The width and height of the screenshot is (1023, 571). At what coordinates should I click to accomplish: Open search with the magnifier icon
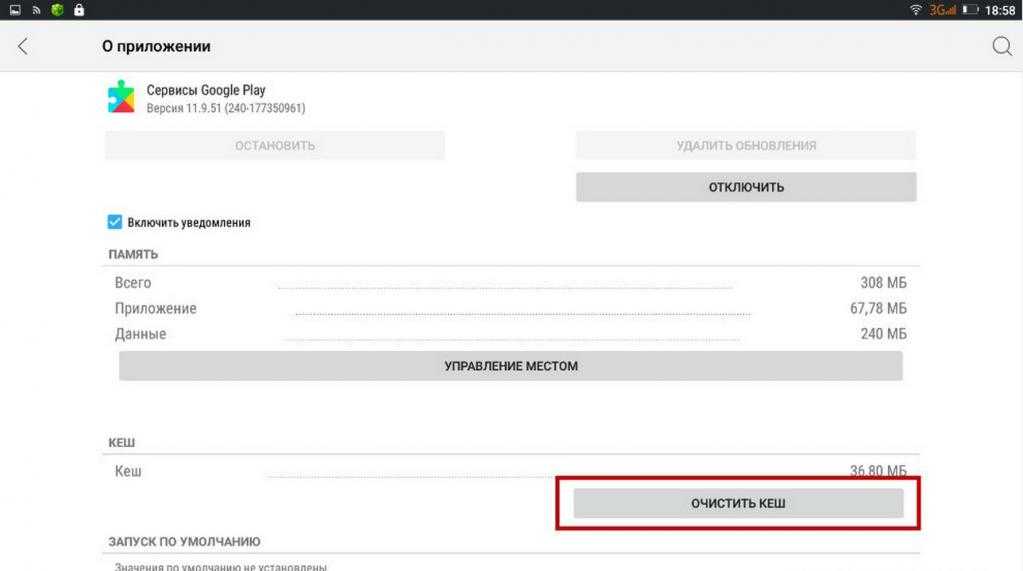point(1001,47)
